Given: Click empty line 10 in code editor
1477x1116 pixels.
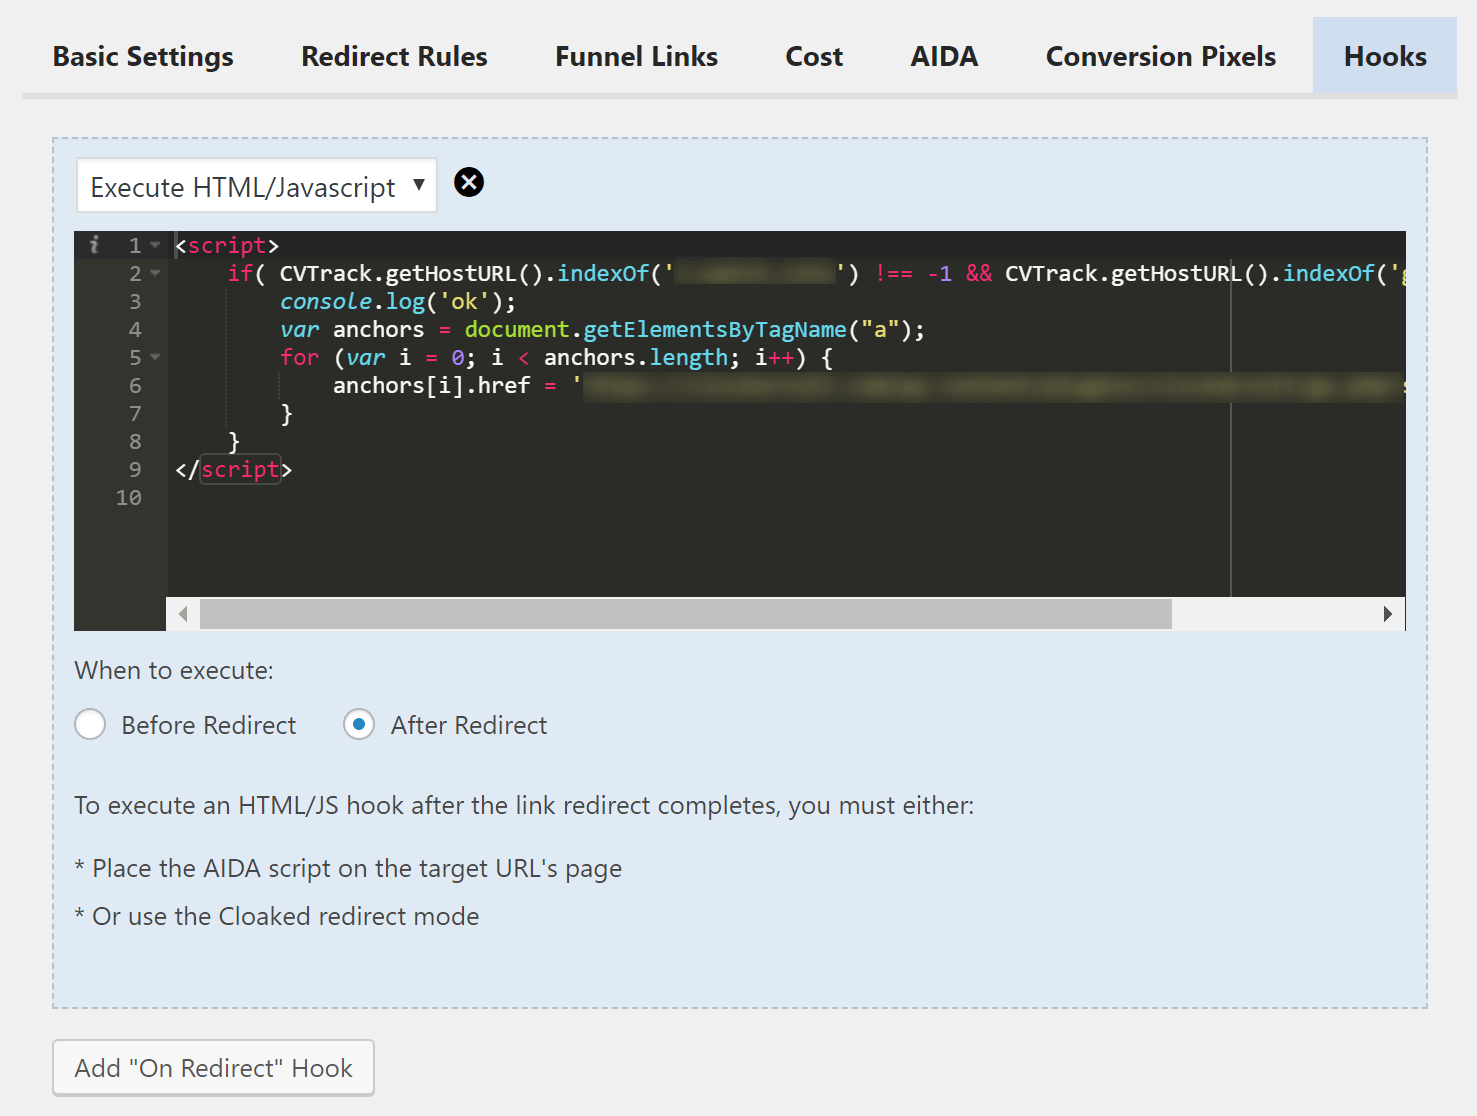Looking at the screenshot, I should 785,497.
